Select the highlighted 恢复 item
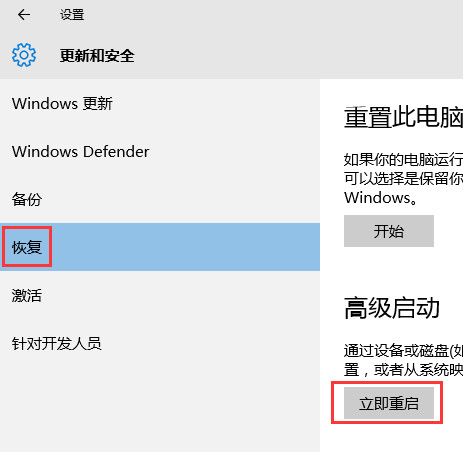 pyautogui.click(x=160, y=247)
